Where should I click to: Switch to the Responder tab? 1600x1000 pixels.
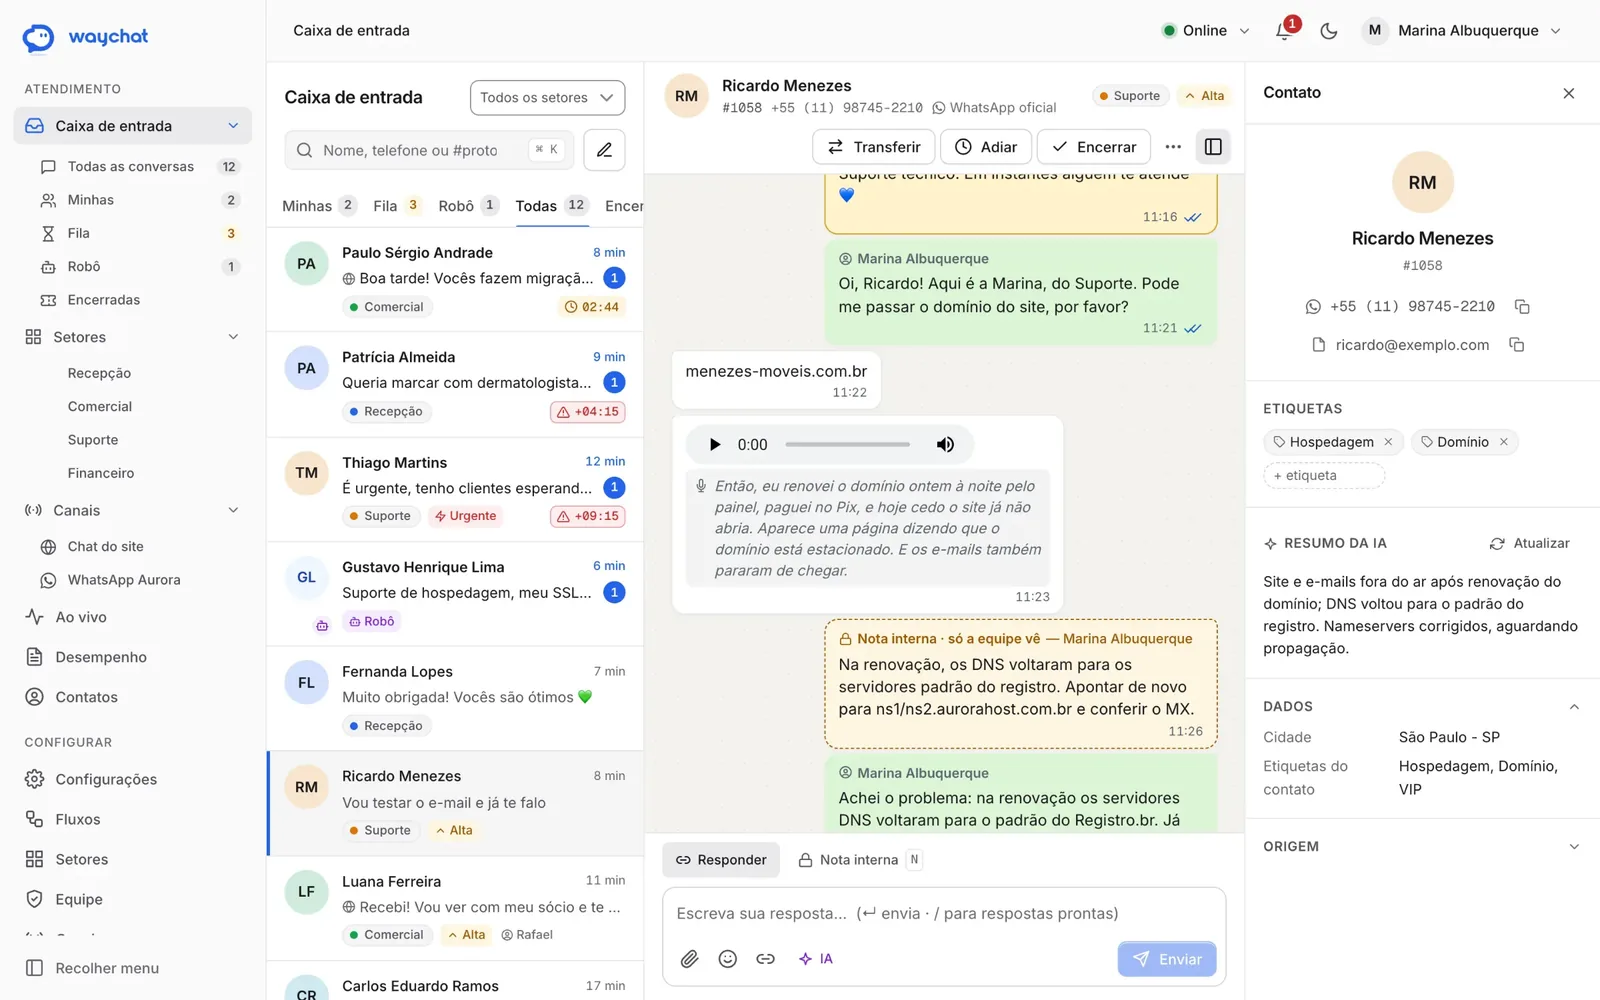[x=721, y=860]
